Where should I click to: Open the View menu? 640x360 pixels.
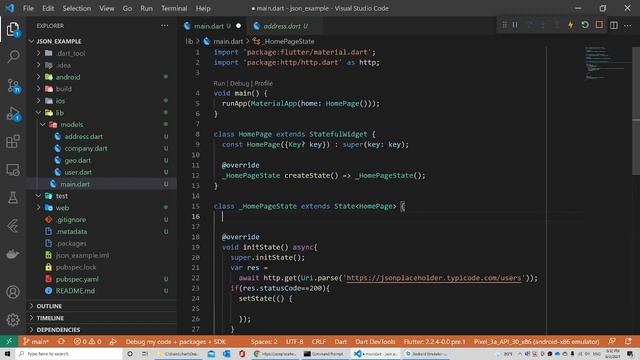107,8
